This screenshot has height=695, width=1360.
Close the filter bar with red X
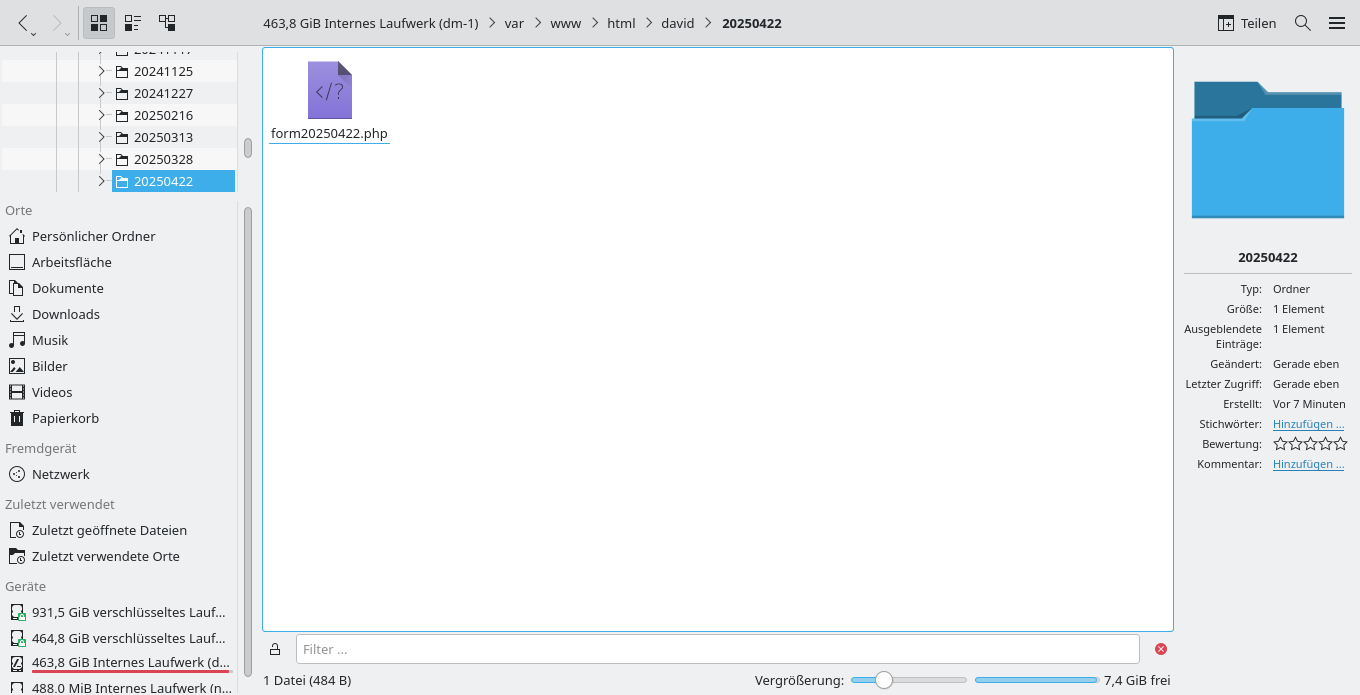tap(1161, 649)
